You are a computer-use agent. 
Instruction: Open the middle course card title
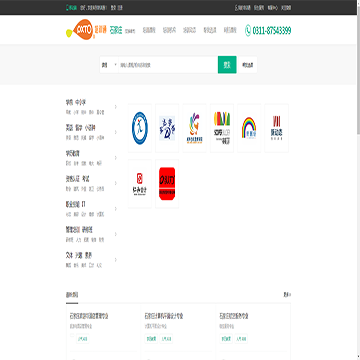(x=164, y=316)
